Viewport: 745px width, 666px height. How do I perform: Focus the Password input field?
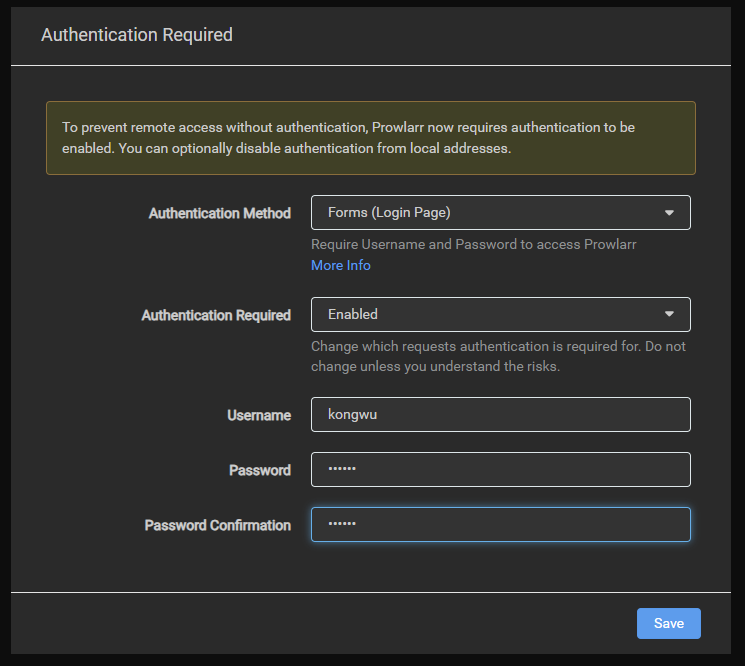501,469
